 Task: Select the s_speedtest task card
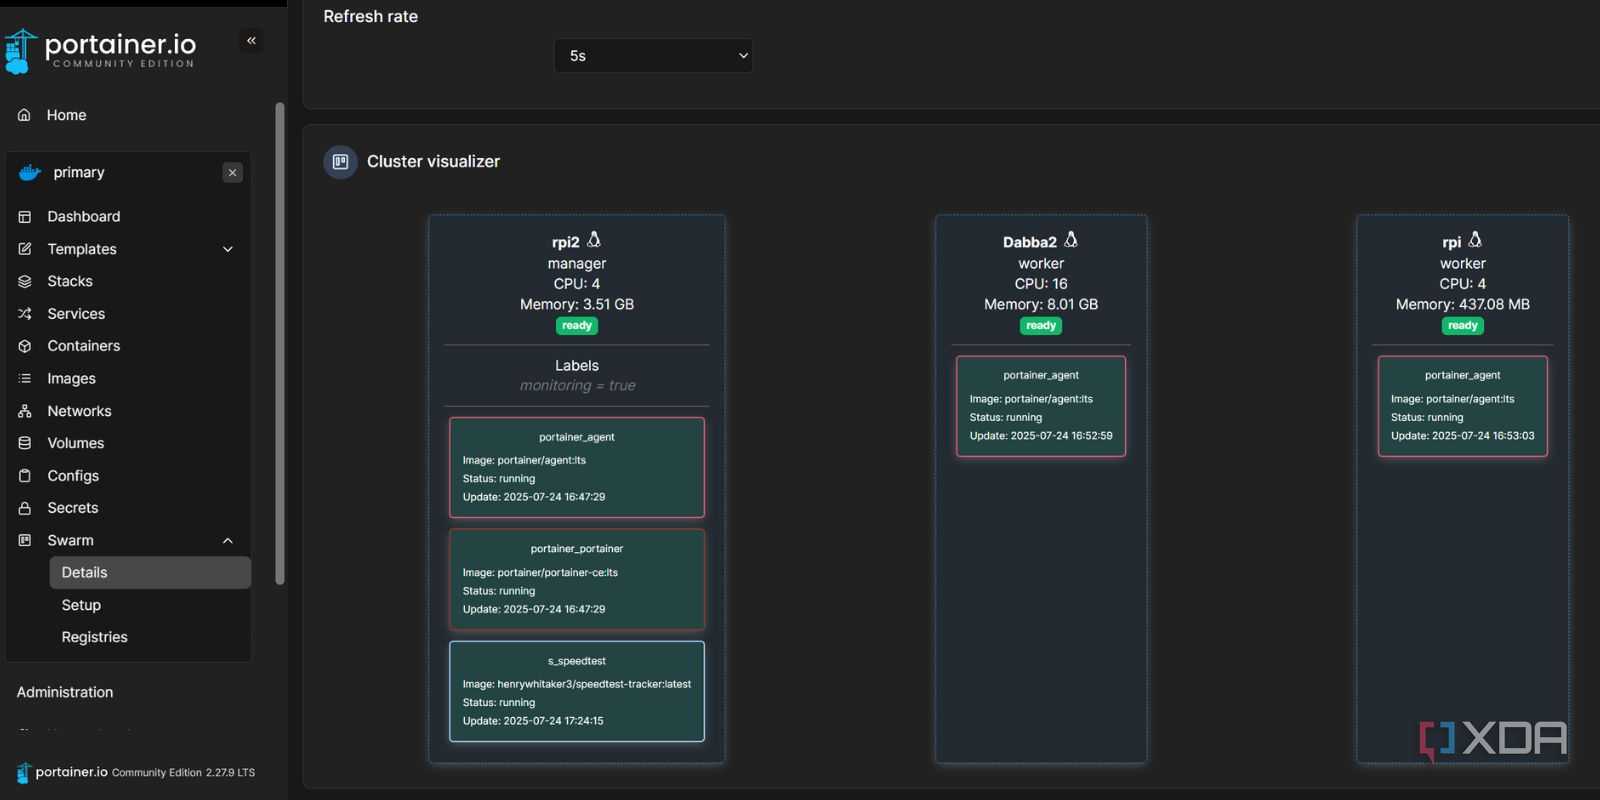point(577,691)
